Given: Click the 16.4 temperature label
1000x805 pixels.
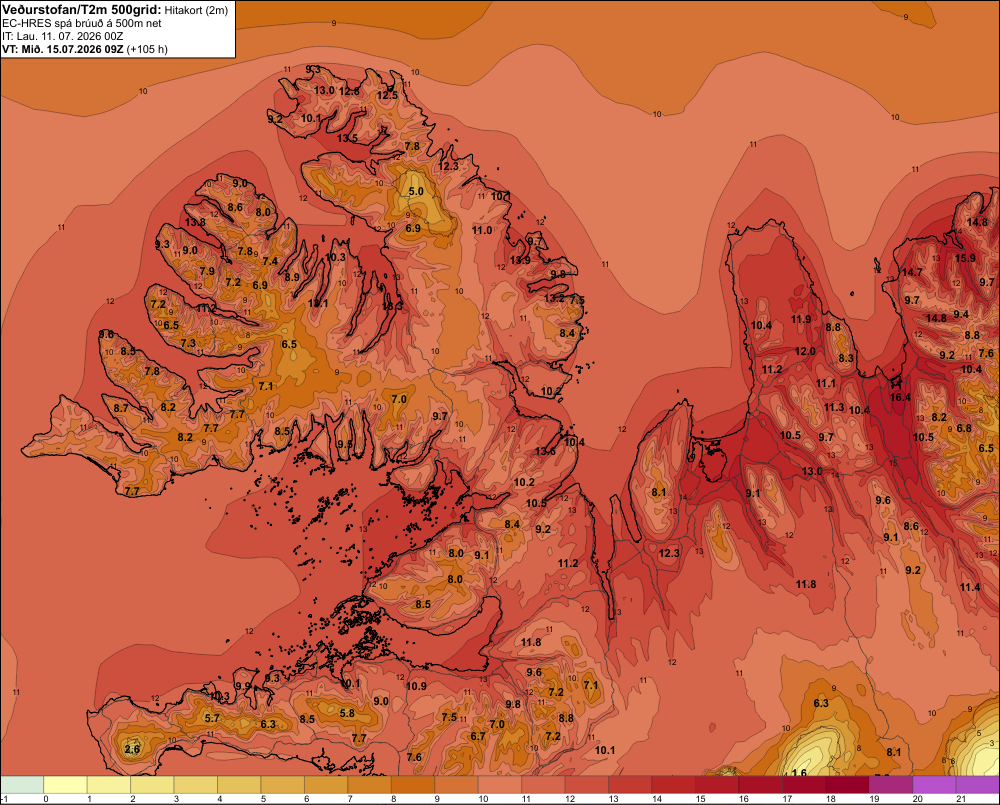Looking at the screenshot, I should 900,397.
